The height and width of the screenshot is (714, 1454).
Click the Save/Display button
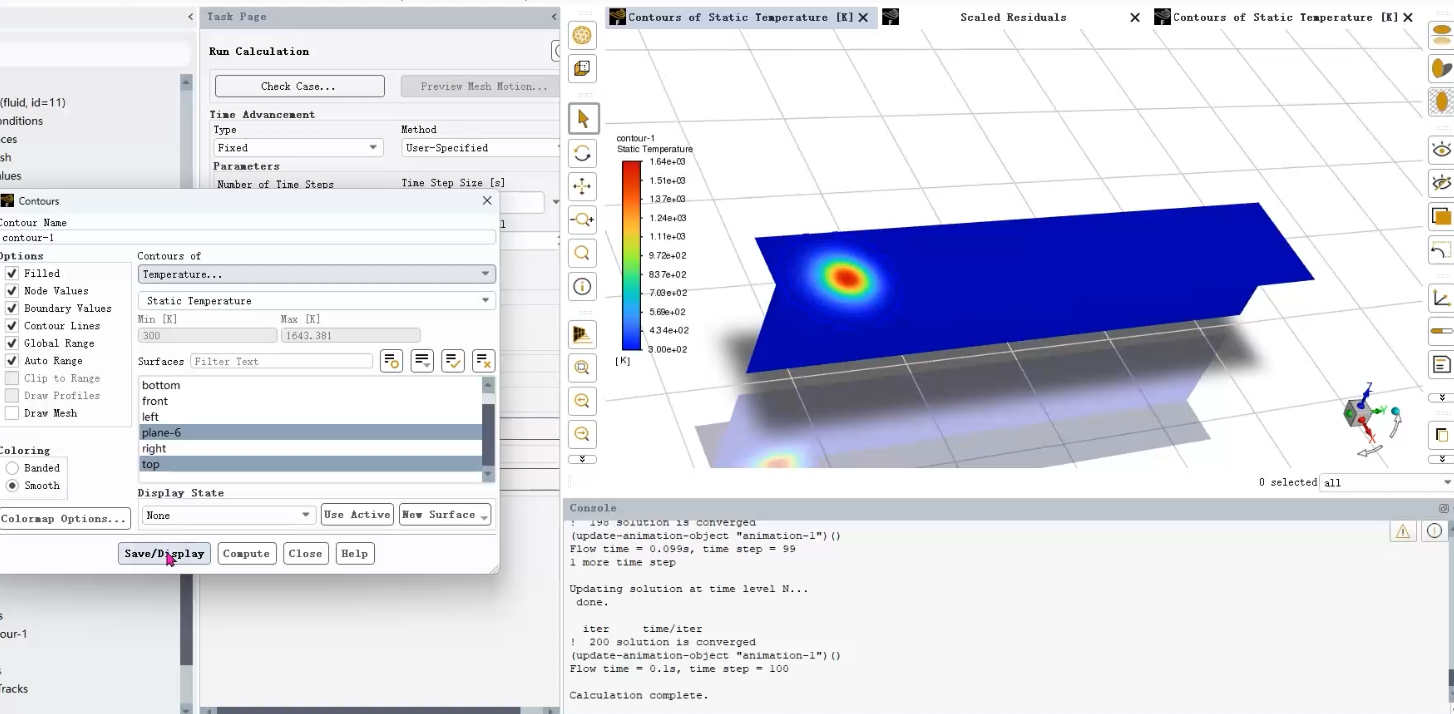click(x=164, y=554)
